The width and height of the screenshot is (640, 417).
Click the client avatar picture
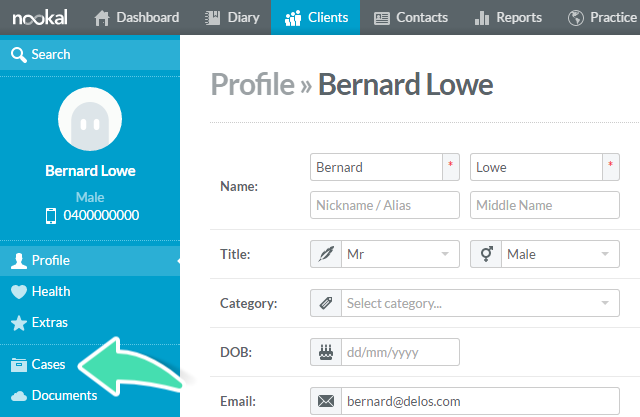pos(90,119)
